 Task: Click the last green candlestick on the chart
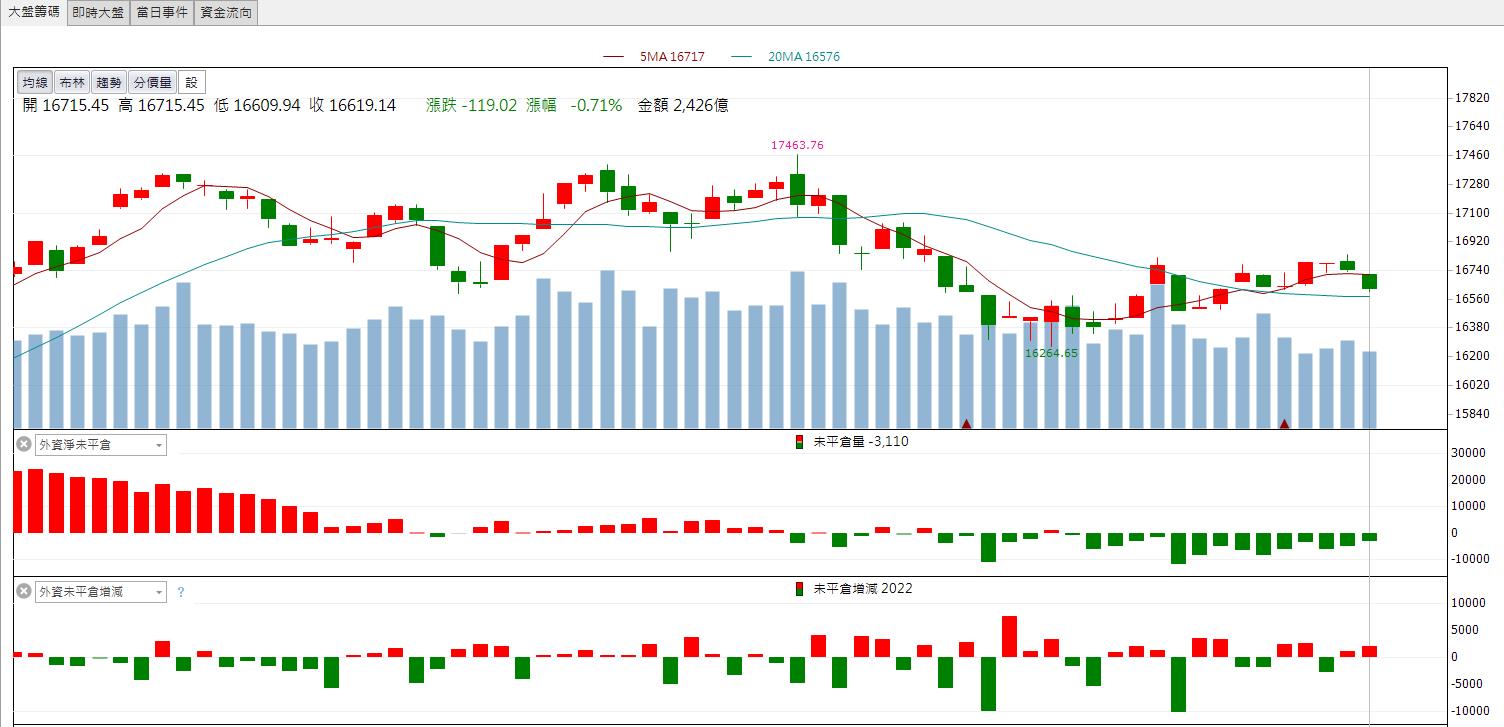[1369, 281]
